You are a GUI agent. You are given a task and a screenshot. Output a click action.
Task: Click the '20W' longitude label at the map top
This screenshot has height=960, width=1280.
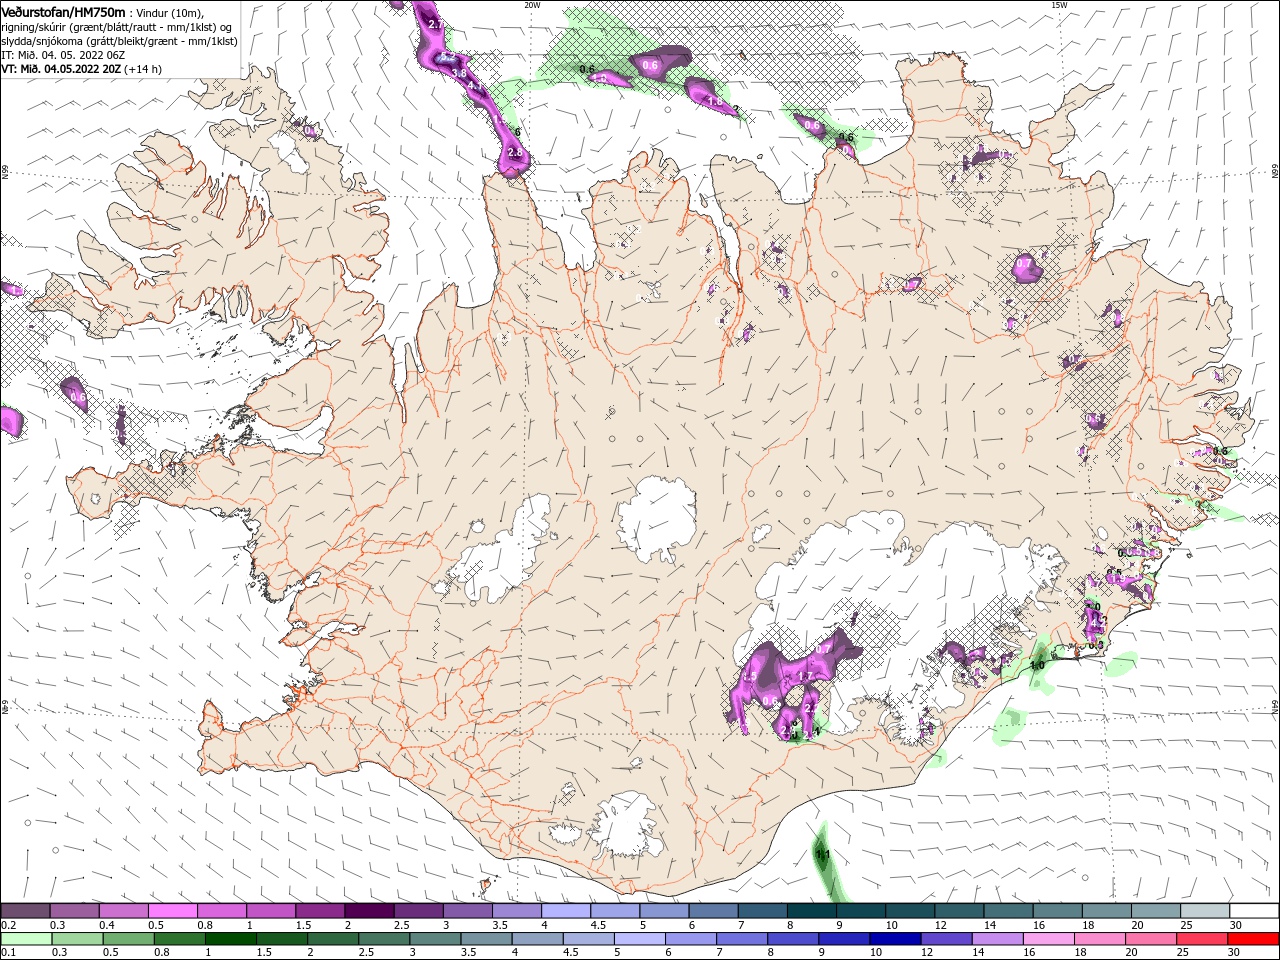point(532,5)
